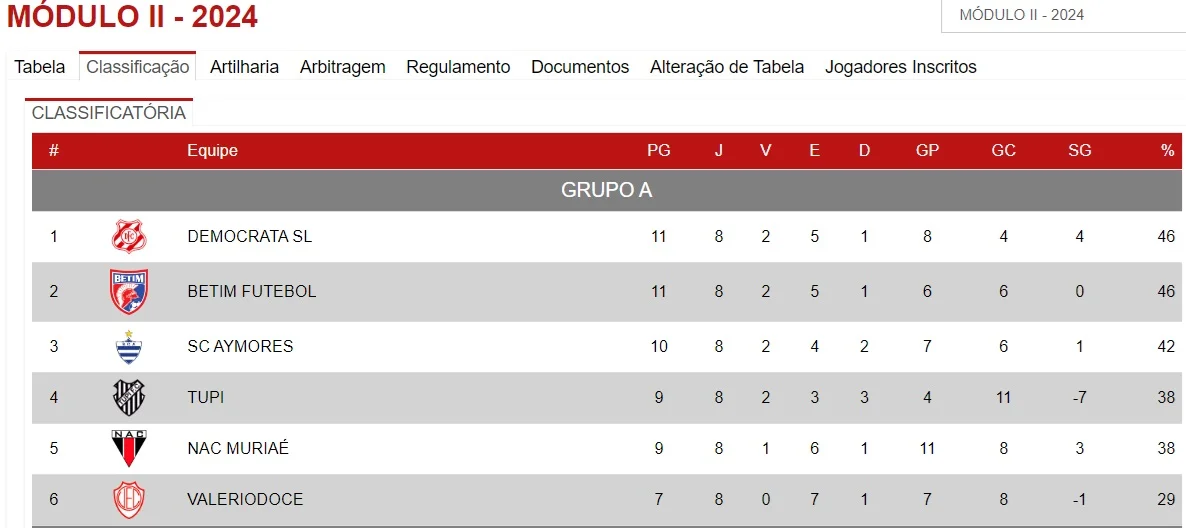Click the Democrata SL team crest
Screen dimensions: 1186x528
pos(129,237)
